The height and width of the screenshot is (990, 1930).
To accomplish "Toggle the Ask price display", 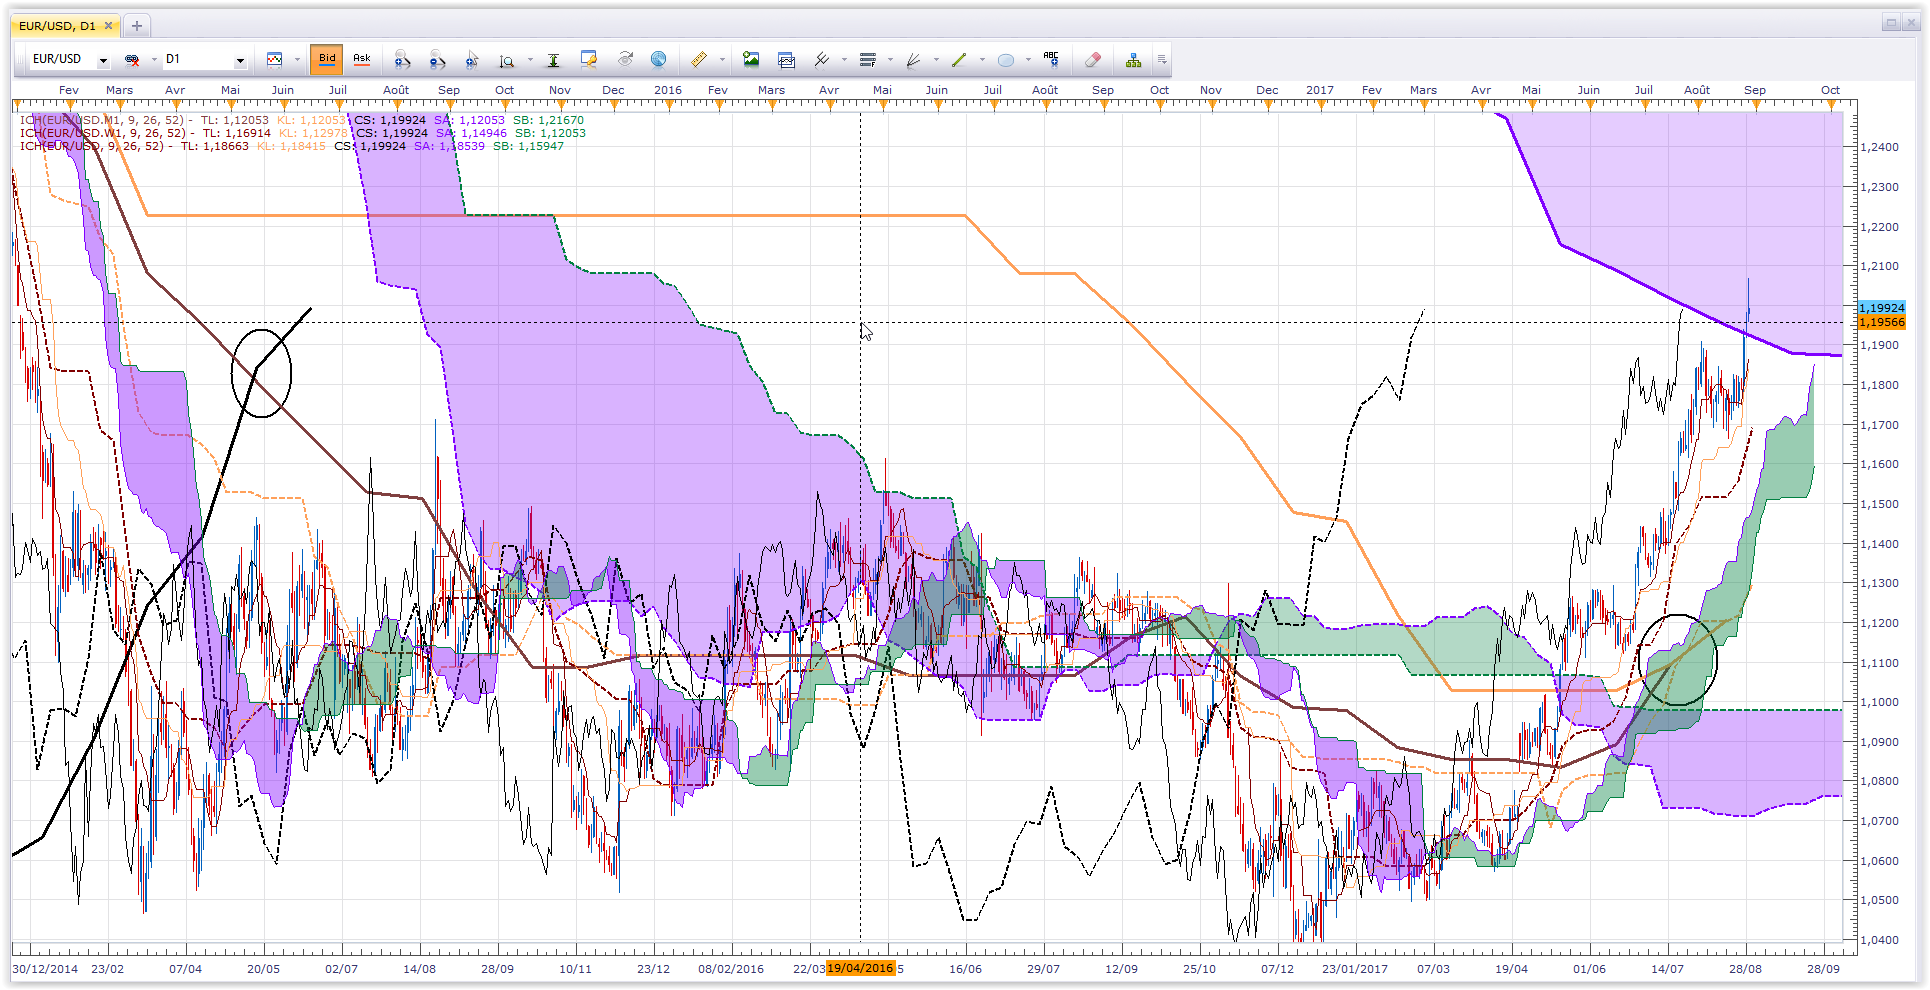I will (x=362, y=60).
